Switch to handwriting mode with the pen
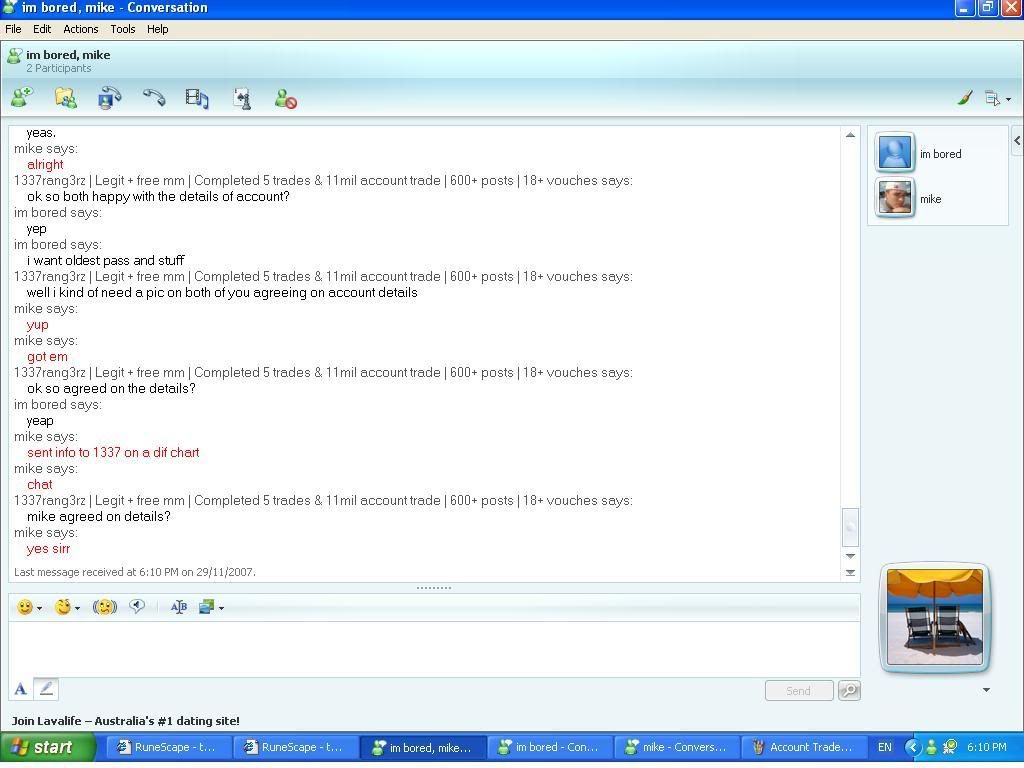This screenshot has width=1024, height=768. (46, 688)
